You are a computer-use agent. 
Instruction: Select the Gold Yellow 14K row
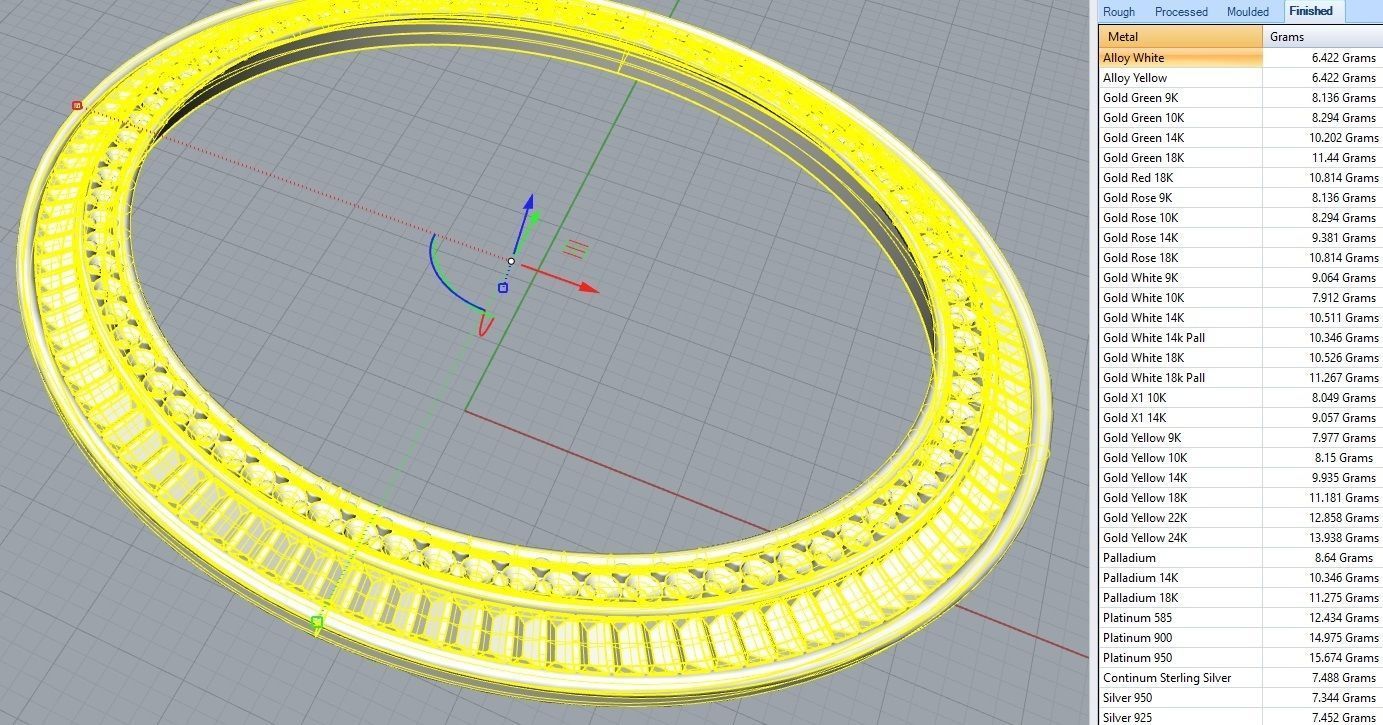pyautogui.click(x=1240, y=478)
